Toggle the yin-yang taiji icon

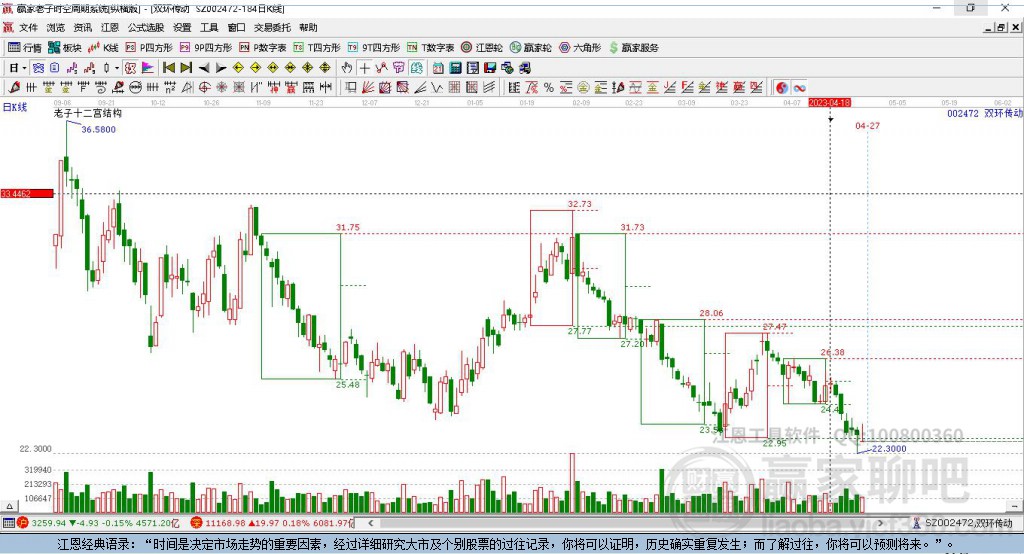(x=782, y=88)
